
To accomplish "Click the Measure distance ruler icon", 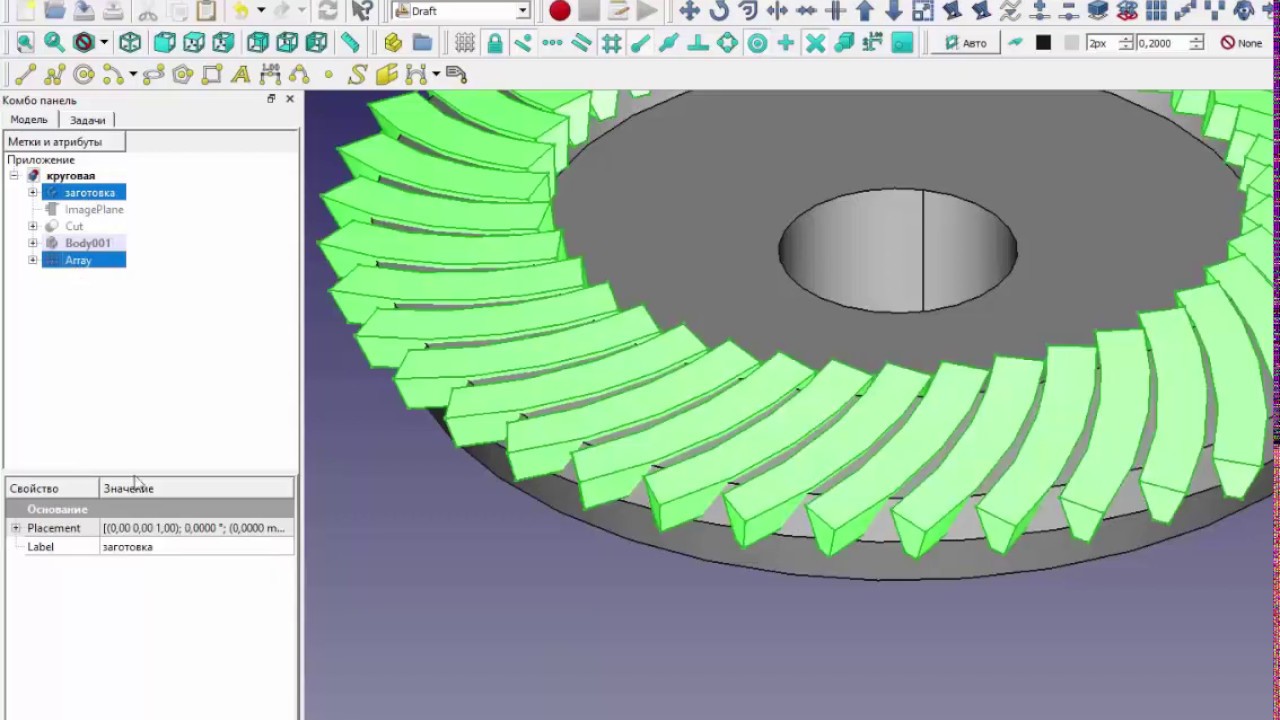I will [350, 43].
